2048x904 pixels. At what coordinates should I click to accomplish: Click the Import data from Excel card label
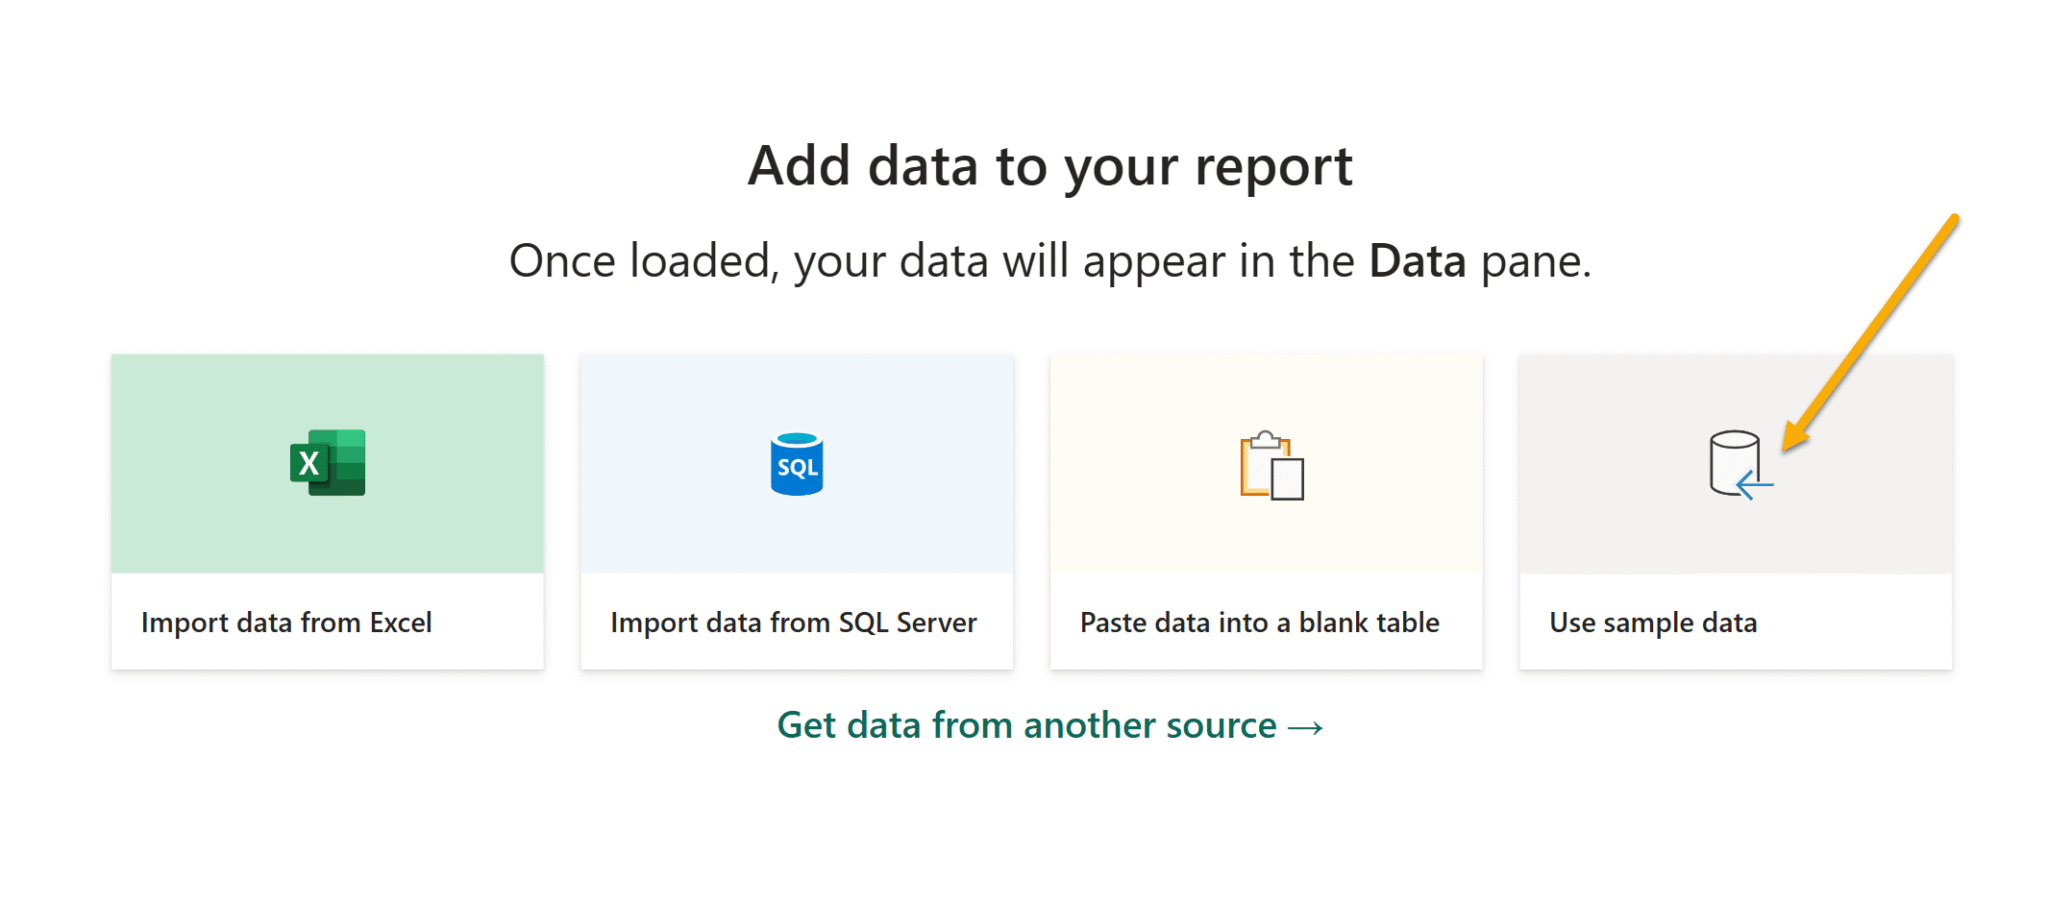click(286, 622)
